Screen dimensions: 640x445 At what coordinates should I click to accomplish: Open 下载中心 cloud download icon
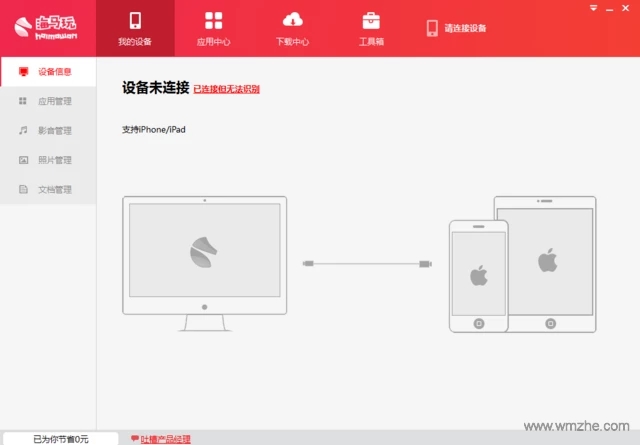coord(292,20)
